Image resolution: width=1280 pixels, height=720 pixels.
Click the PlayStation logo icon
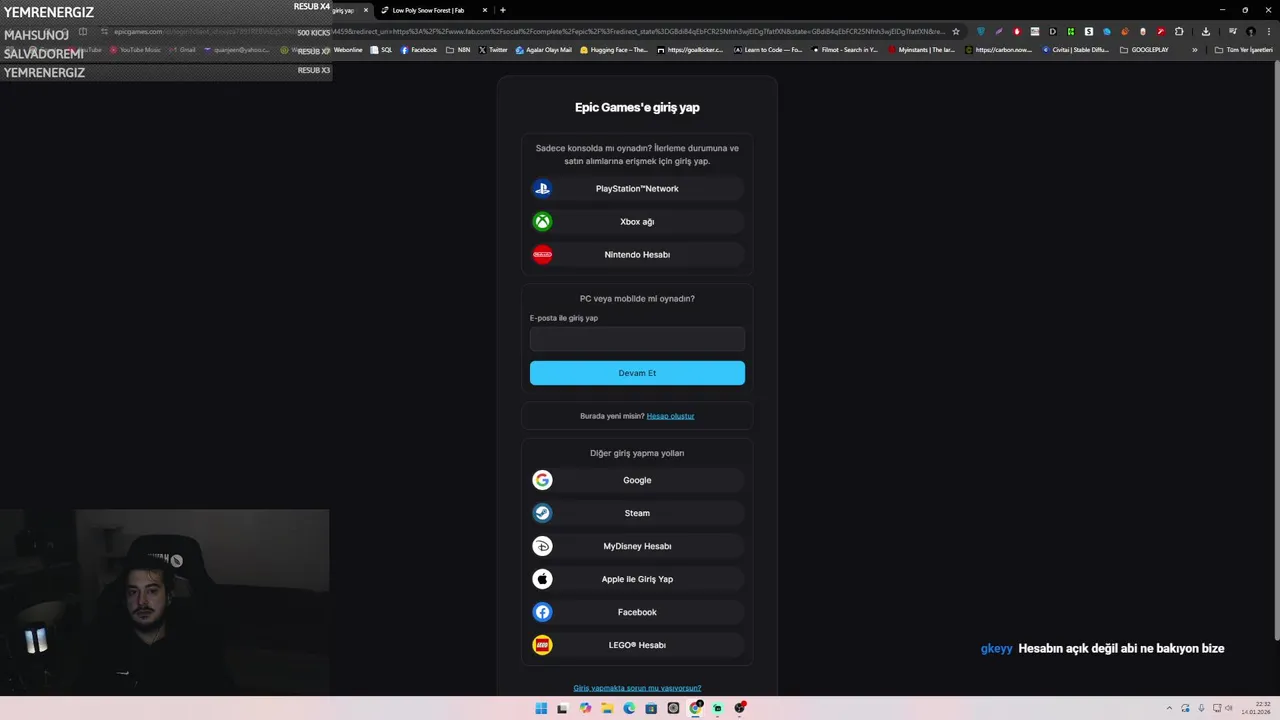[x=542, y=188]
